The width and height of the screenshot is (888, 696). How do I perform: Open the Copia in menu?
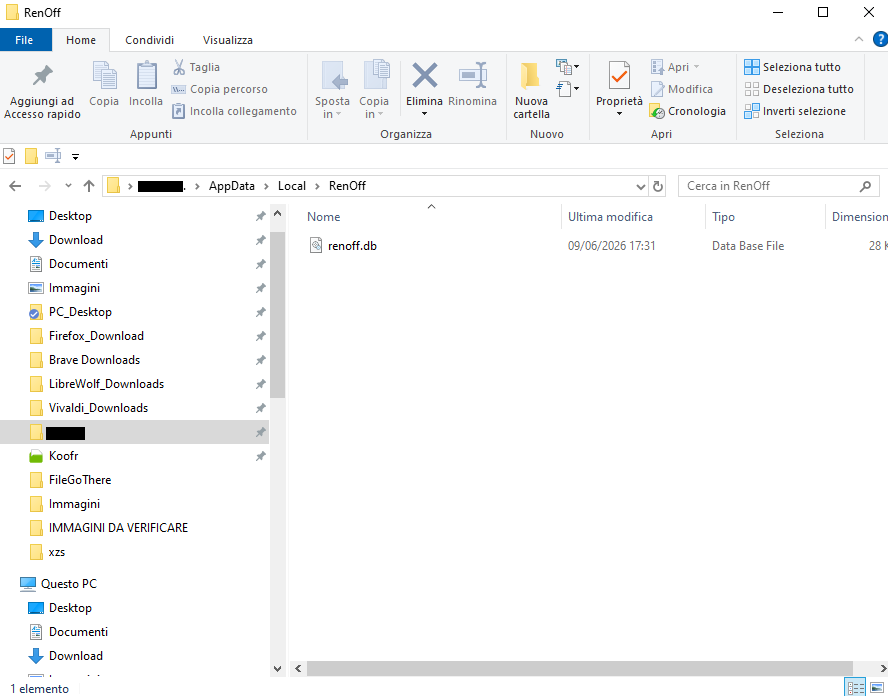[x=374, y=90]
